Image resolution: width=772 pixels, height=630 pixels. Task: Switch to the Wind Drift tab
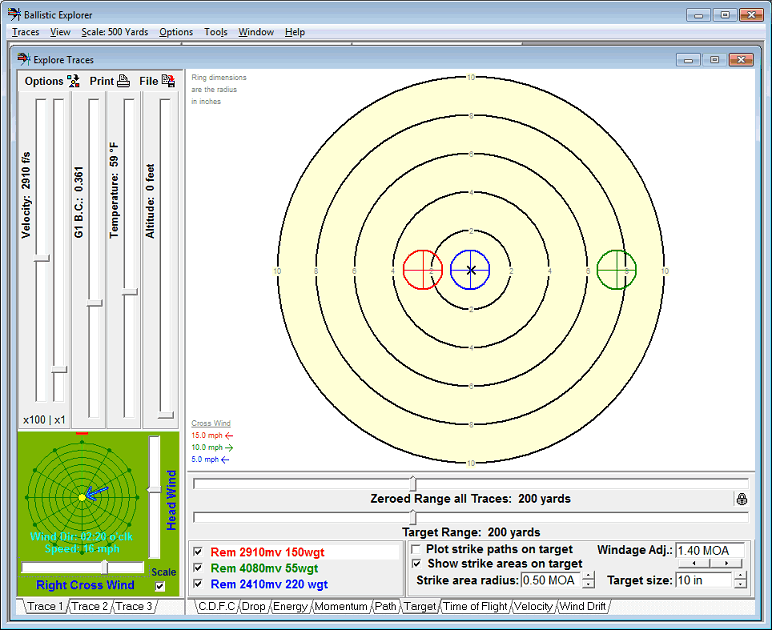point(583,606)
